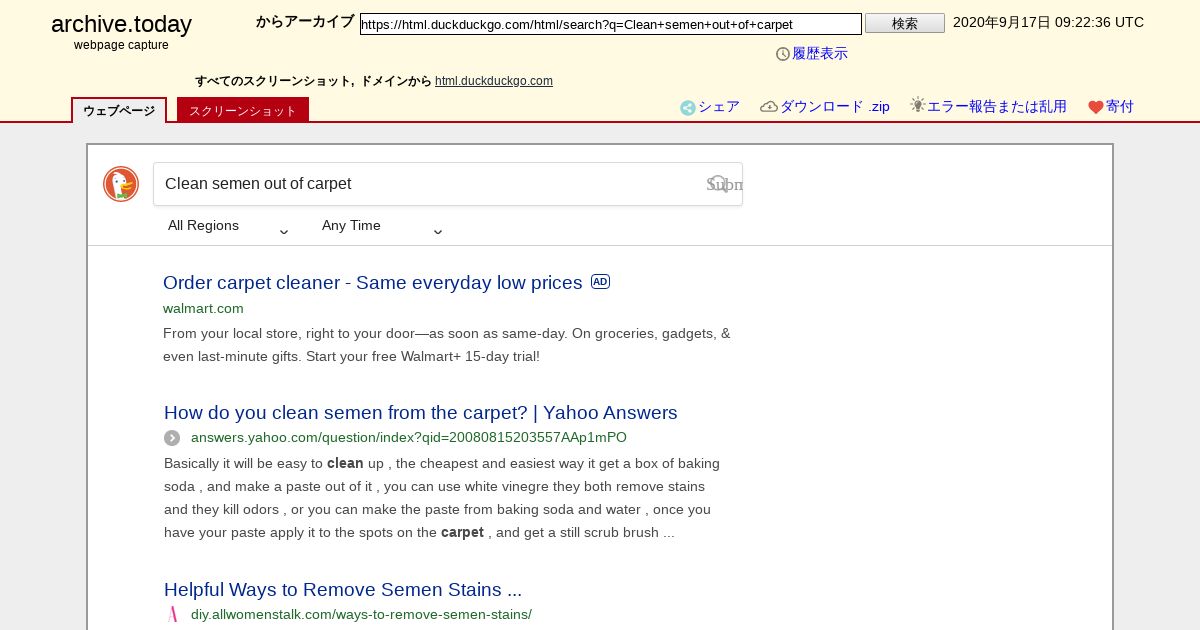
Task: Open the html.duckduckgo.com domain link
Action: pyautogui.click(x=494, y=81)
